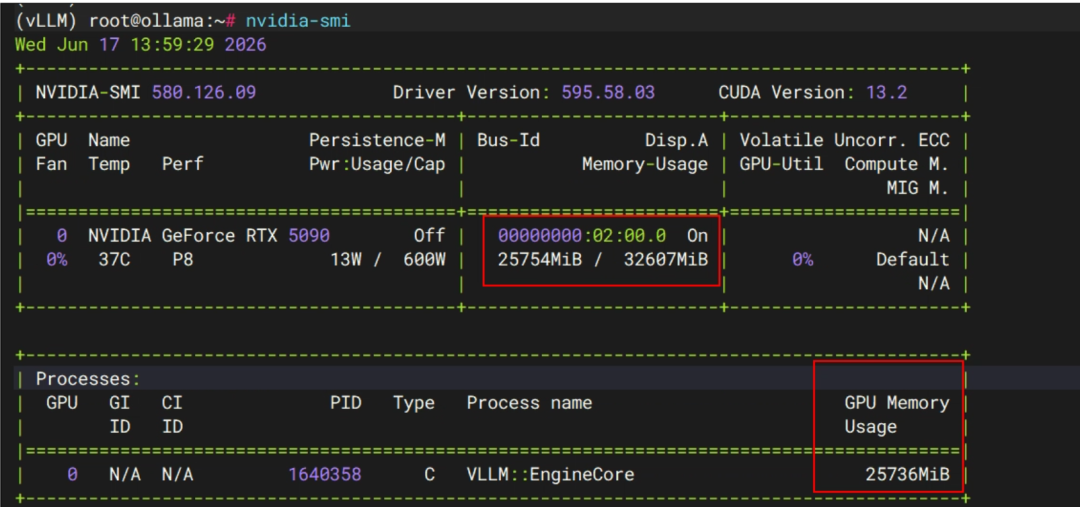The height and width of the screenshot is (507, 1080).
Task: Click the Type column header
Action: pyautogui.click(x=414, y=403)
